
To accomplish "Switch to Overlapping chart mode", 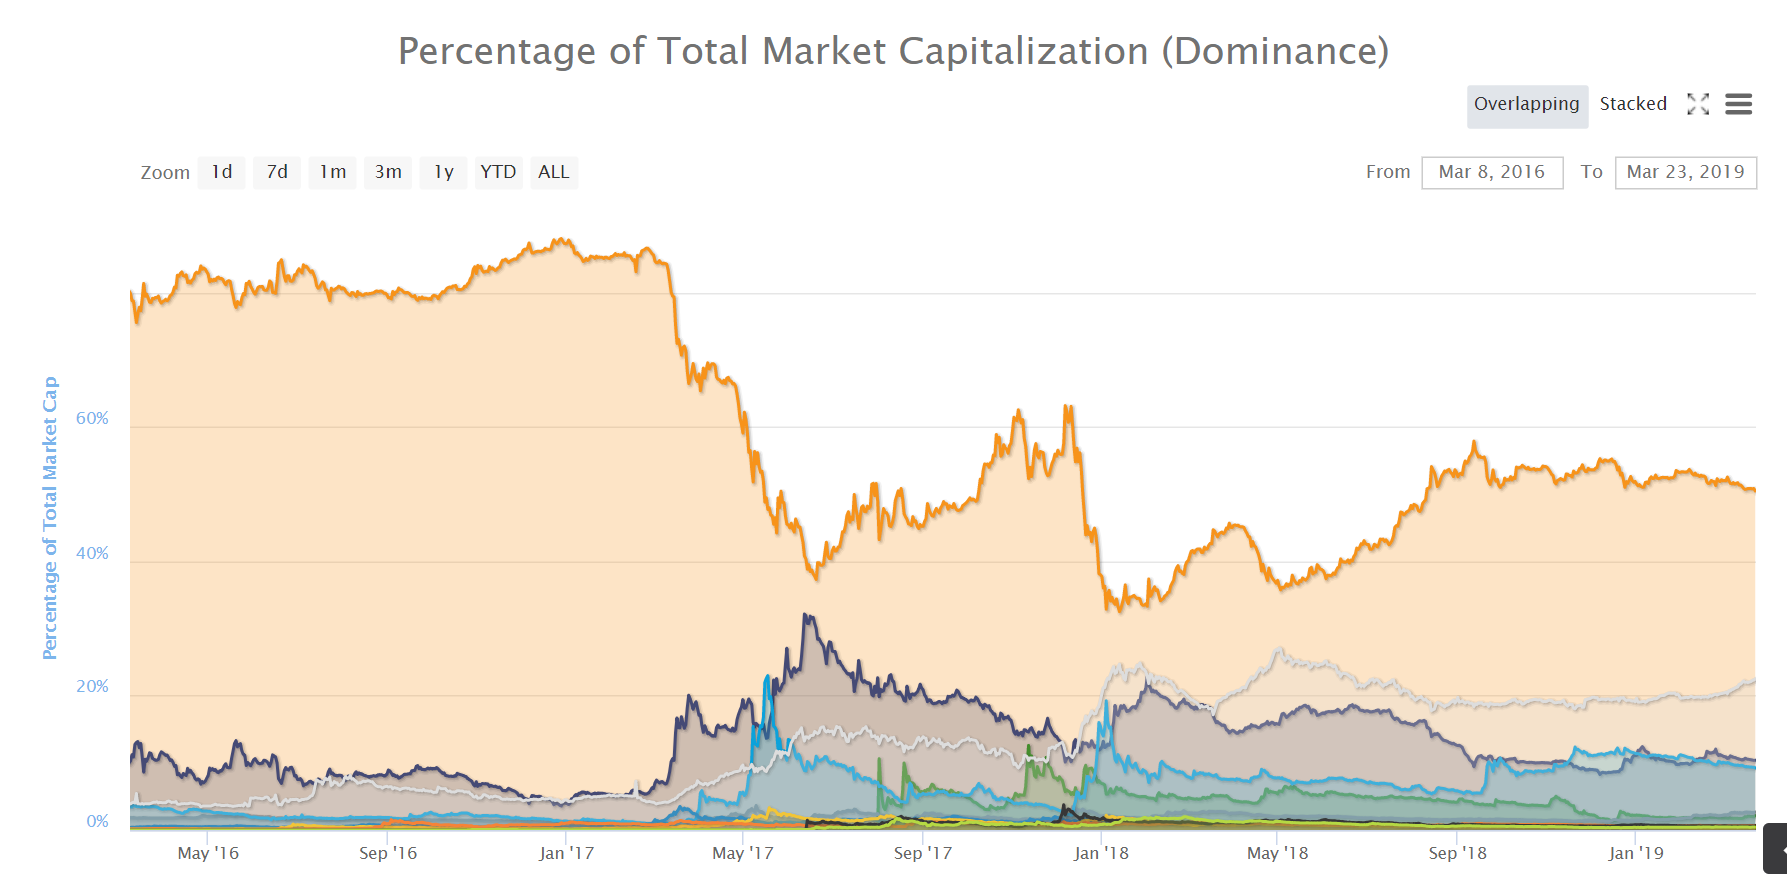I will [1527, 106].
